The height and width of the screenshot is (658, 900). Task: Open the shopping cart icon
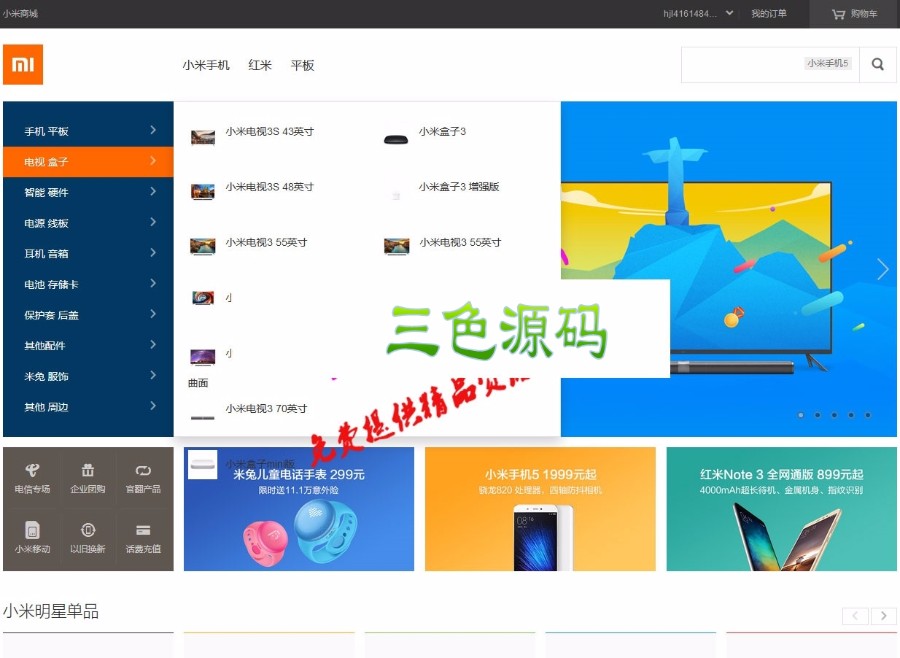pyautogui.click(x=839, y=14)
